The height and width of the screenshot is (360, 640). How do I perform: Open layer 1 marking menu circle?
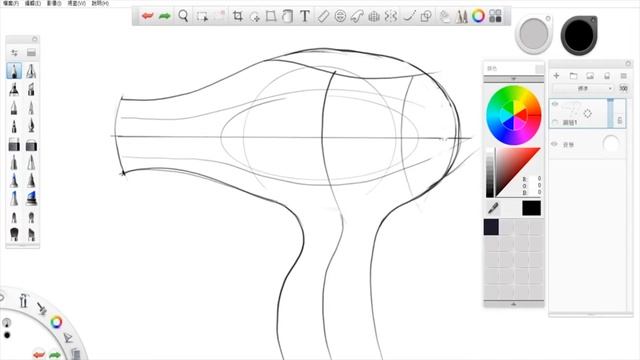(587, 113)
